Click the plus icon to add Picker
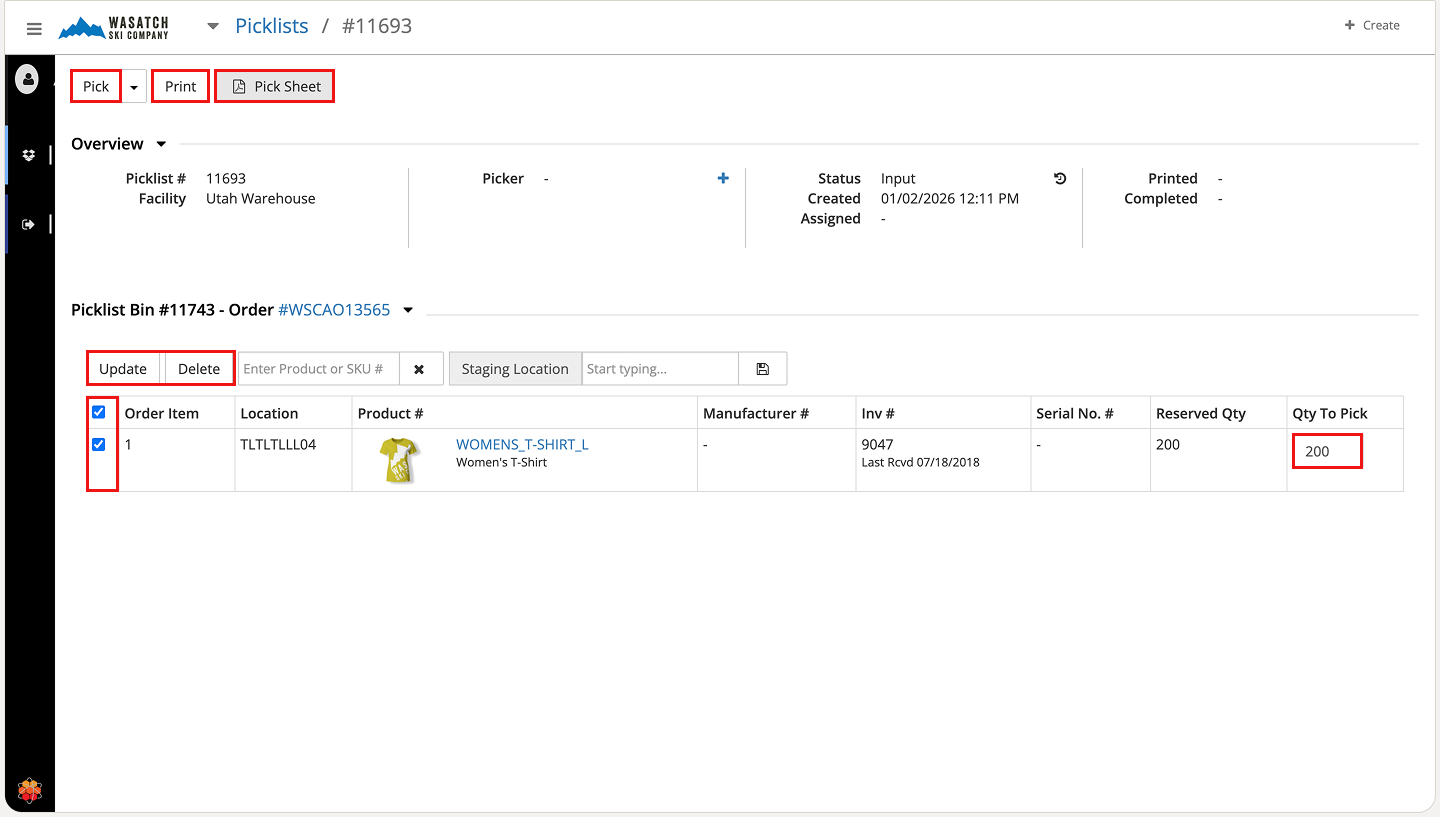 (x=723, y=178)
